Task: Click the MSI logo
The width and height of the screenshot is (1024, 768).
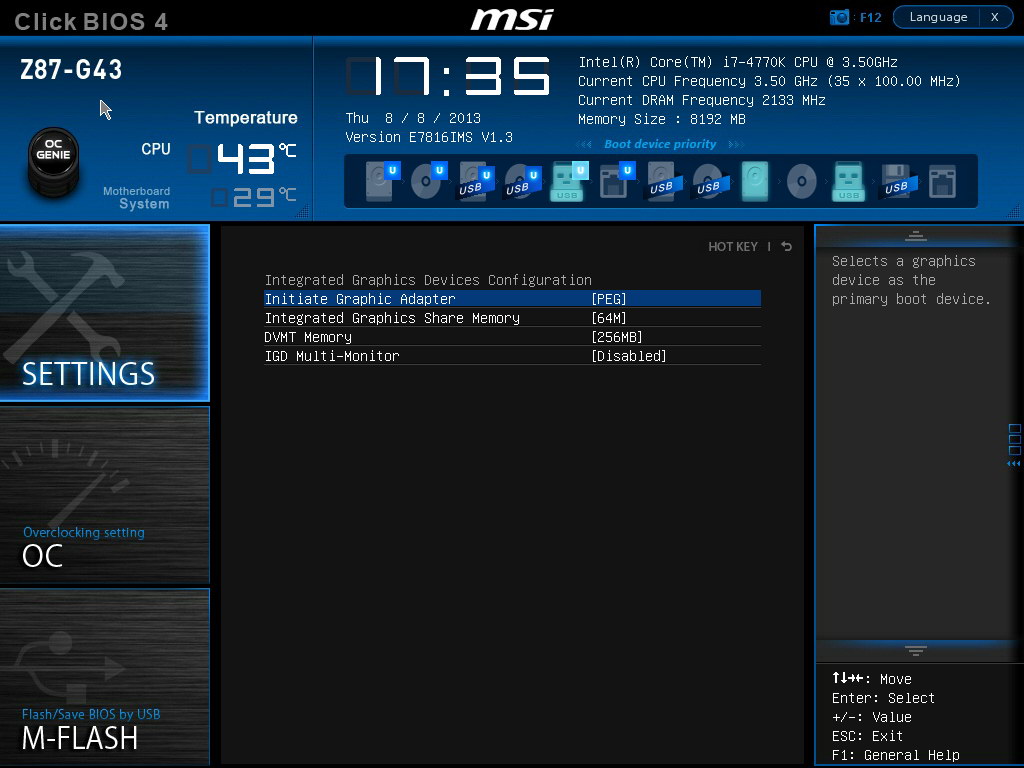Action: click(x=512, y=19)
